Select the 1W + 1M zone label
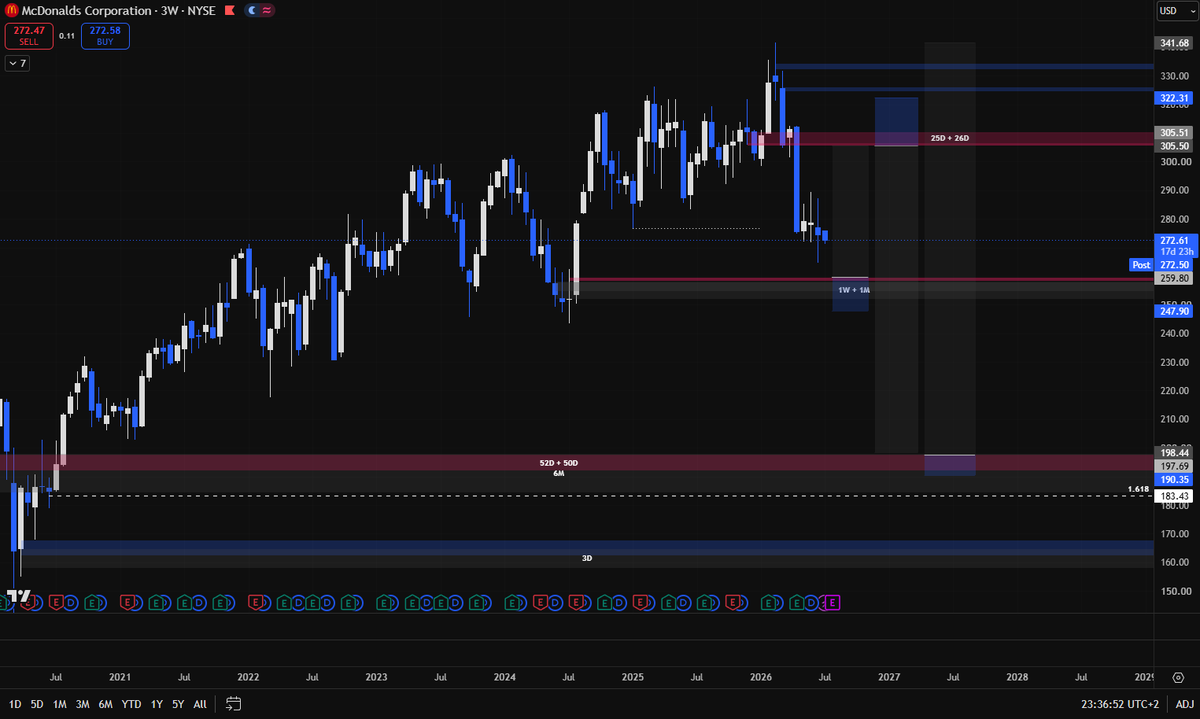Viewport: 1200px width, 719px height. pos(854,289)
